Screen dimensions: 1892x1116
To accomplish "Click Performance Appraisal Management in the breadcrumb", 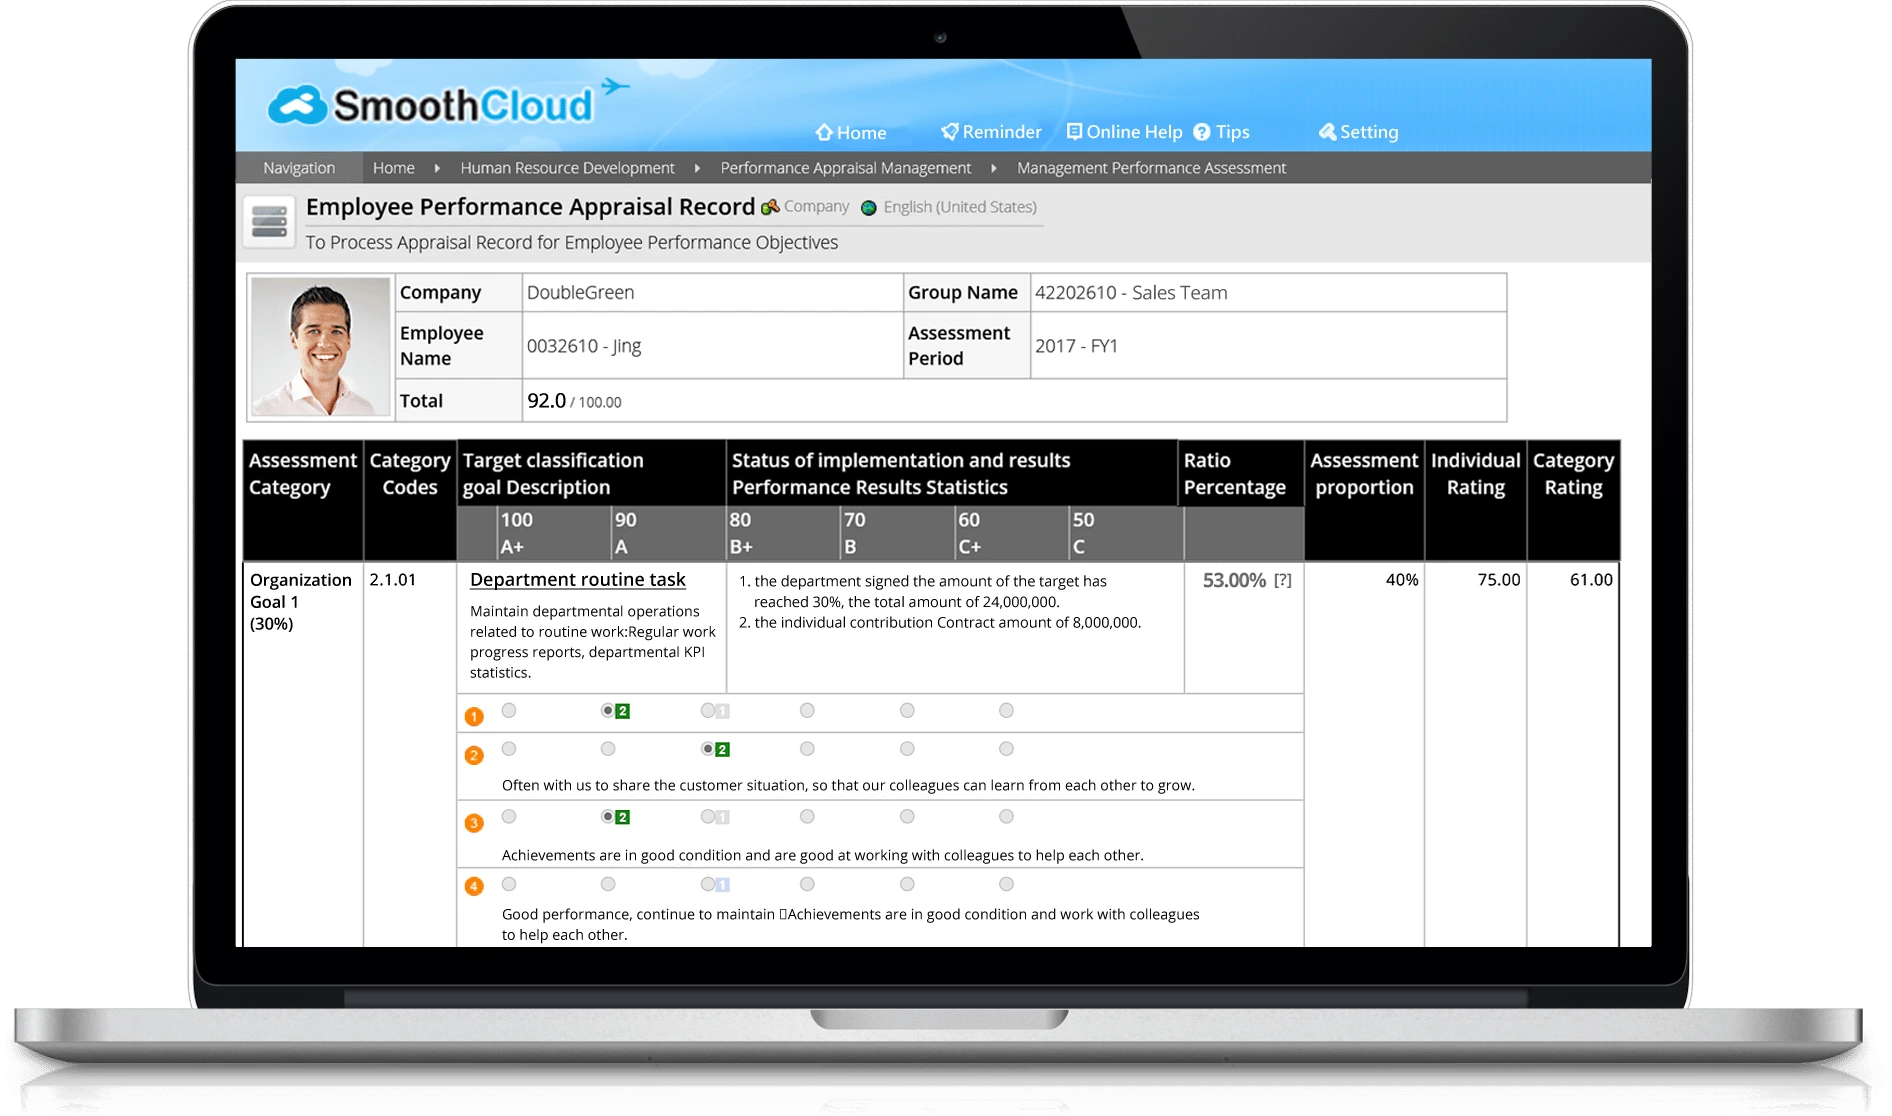I will (845, 168).
